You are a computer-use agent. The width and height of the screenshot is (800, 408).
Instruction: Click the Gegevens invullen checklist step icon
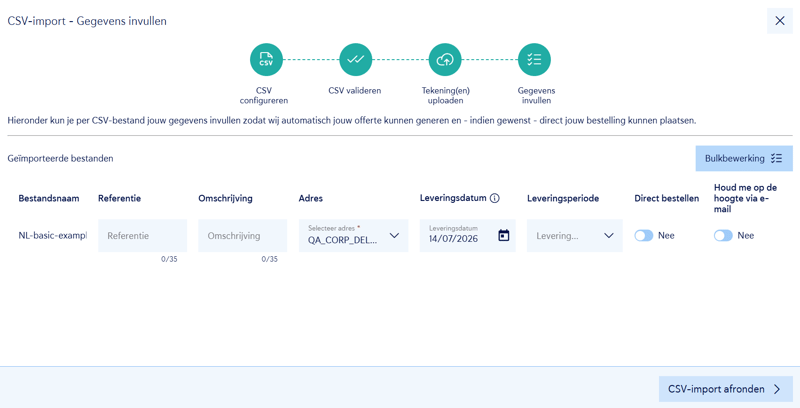point(534,60)
